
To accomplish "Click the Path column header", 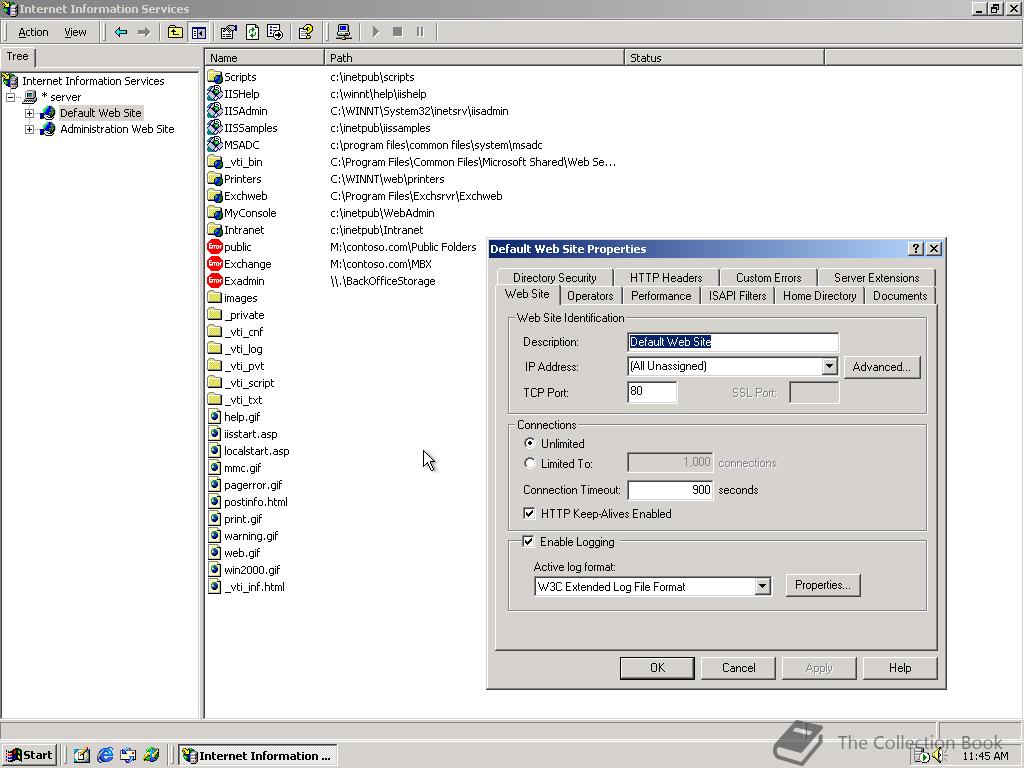I will 474,58.
